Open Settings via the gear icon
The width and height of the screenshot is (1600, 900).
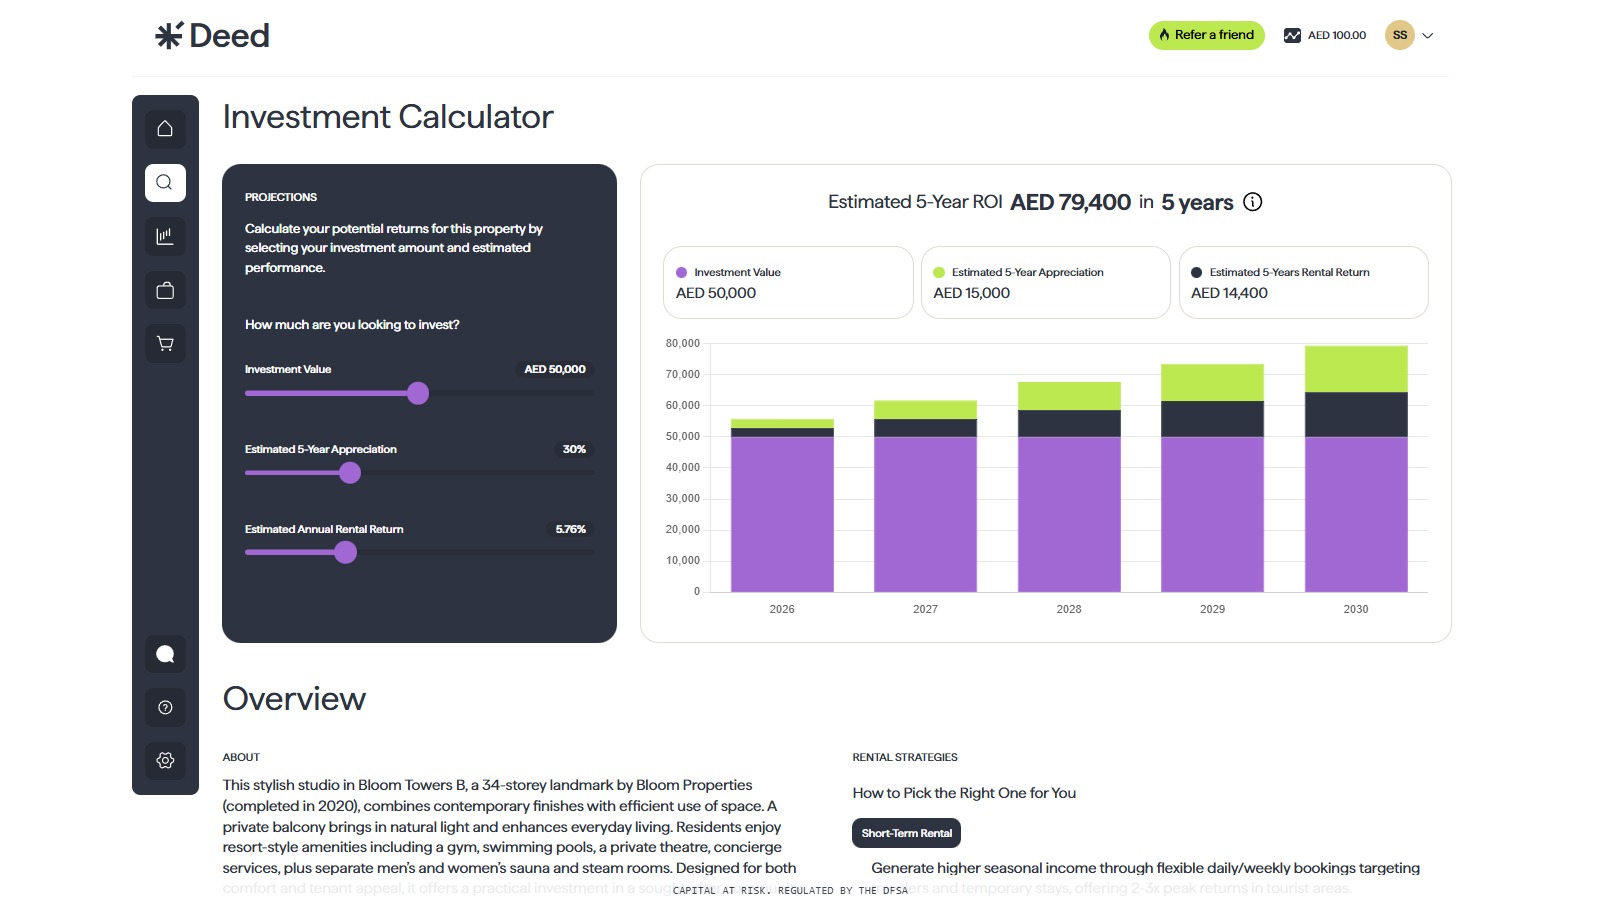point(165,761)
